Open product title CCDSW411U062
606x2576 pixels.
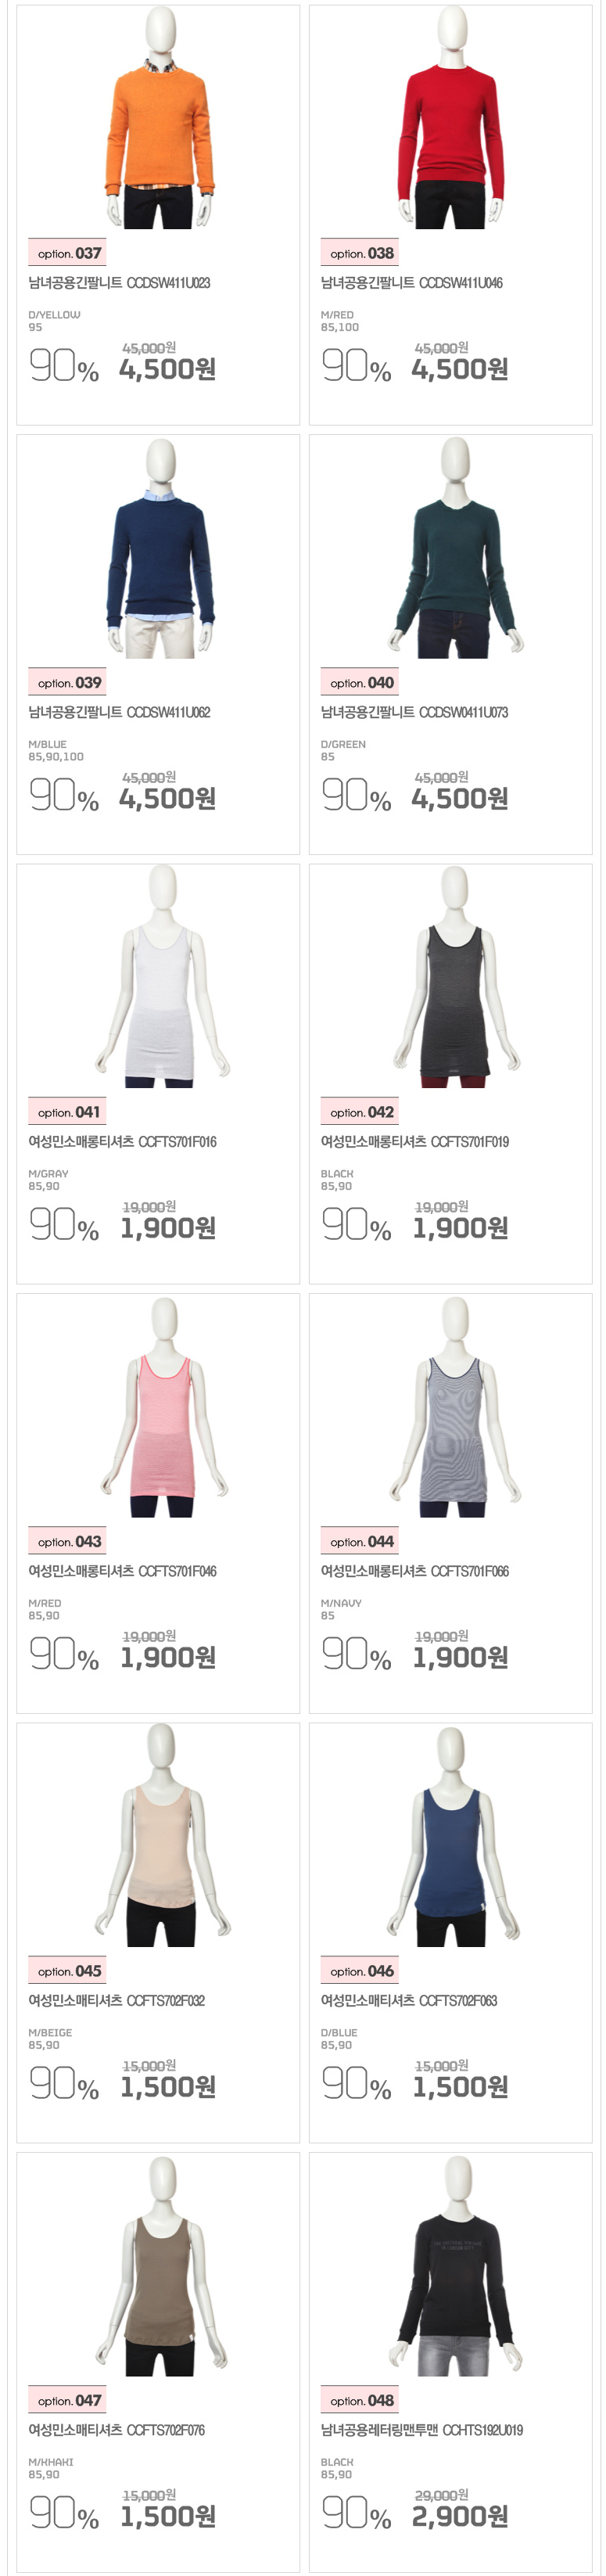(x=119, y=713)
